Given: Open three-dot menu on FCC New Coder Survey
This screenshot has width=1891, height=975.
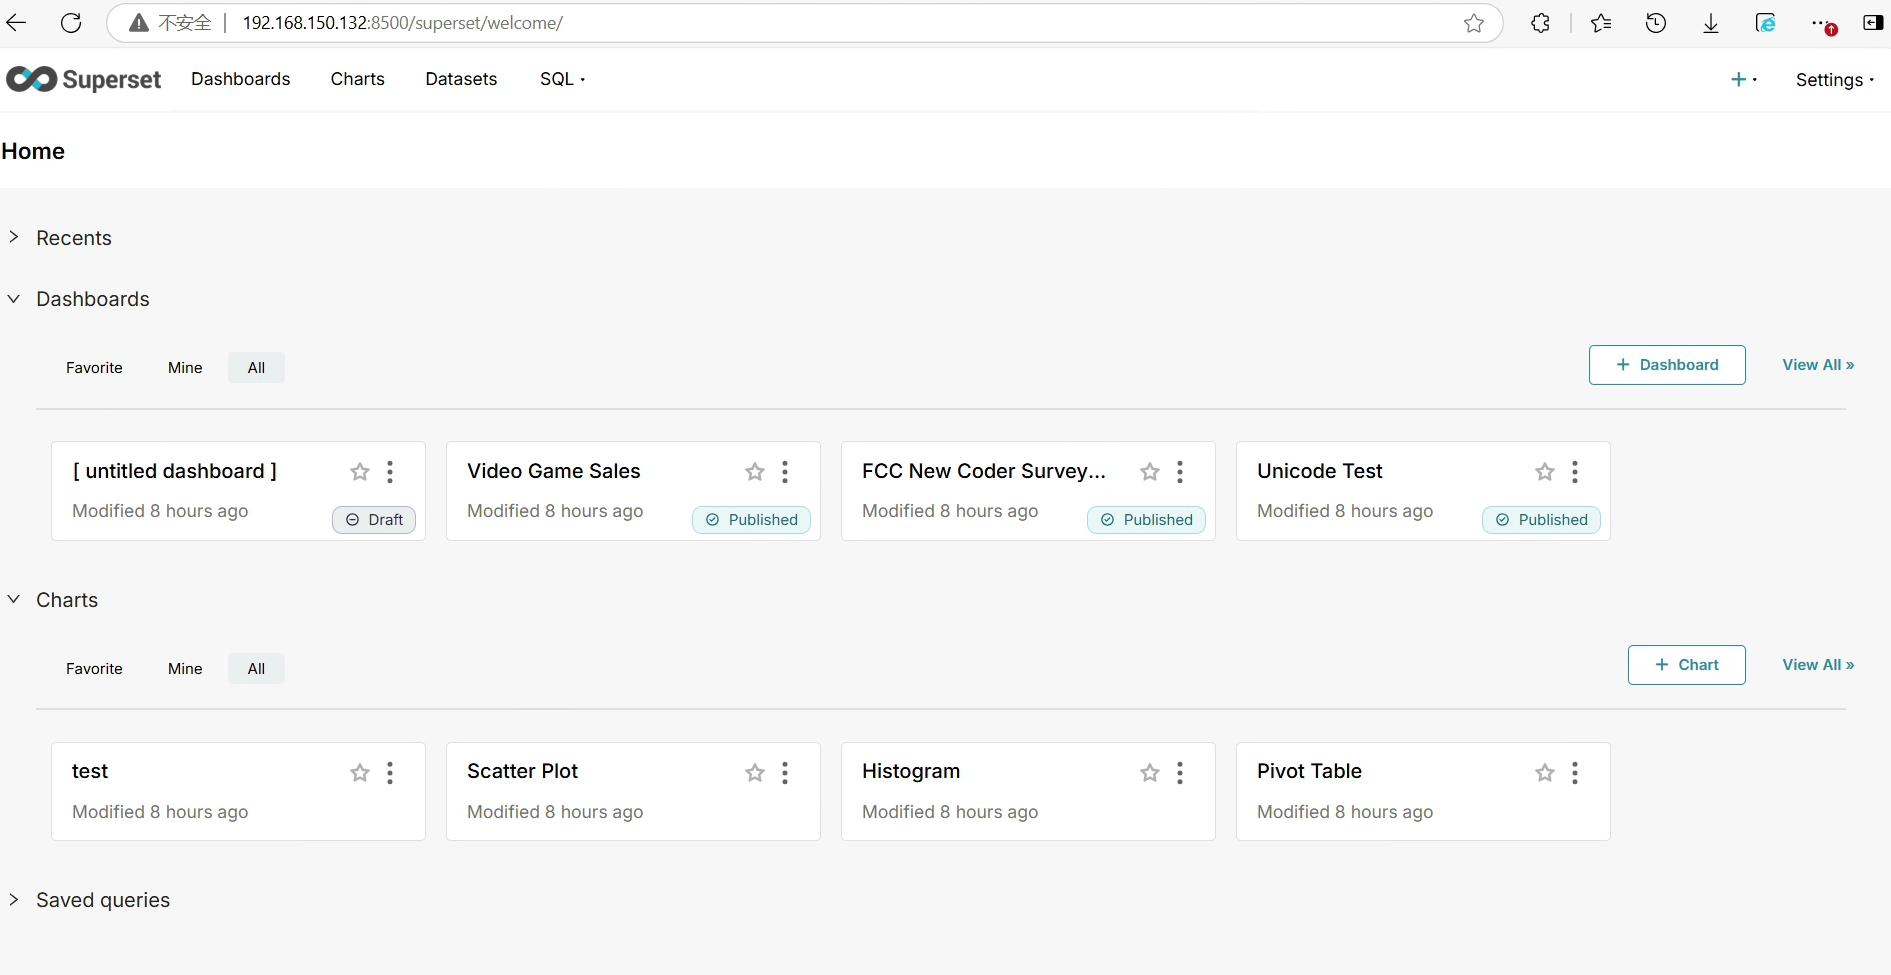Looking at the screenshot, I should [1180, 472].
